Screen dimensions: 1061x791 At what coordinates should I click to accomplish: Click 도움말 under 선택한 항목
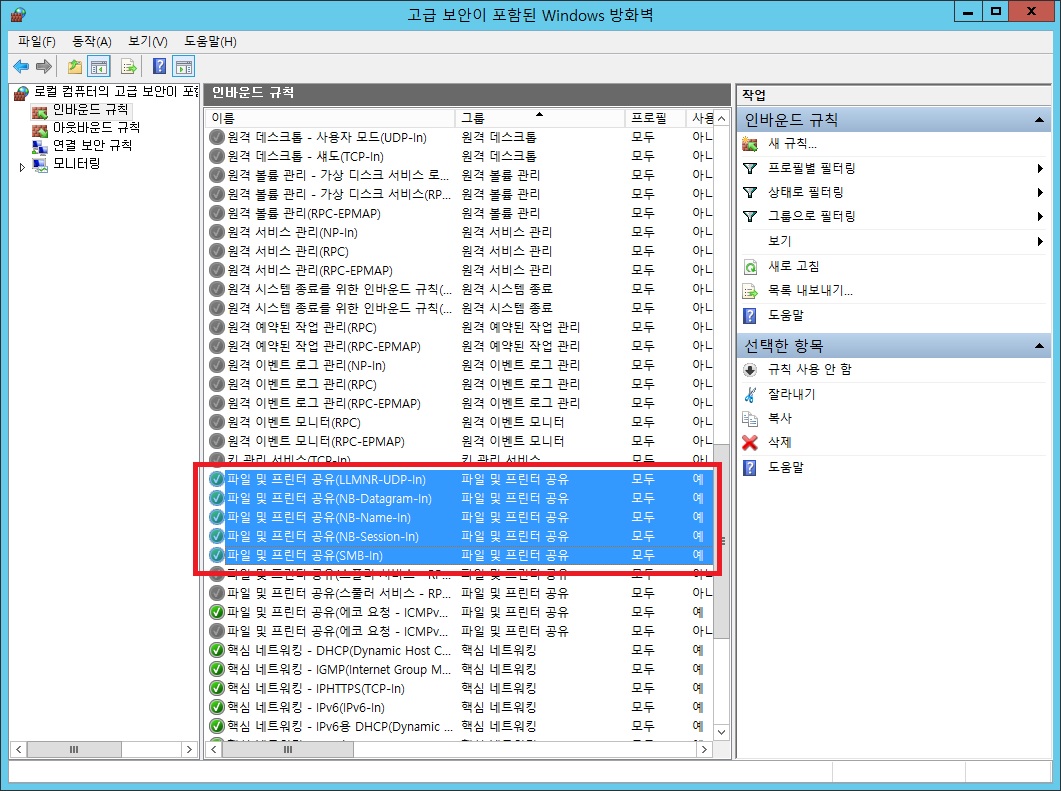tap(786, 467)
